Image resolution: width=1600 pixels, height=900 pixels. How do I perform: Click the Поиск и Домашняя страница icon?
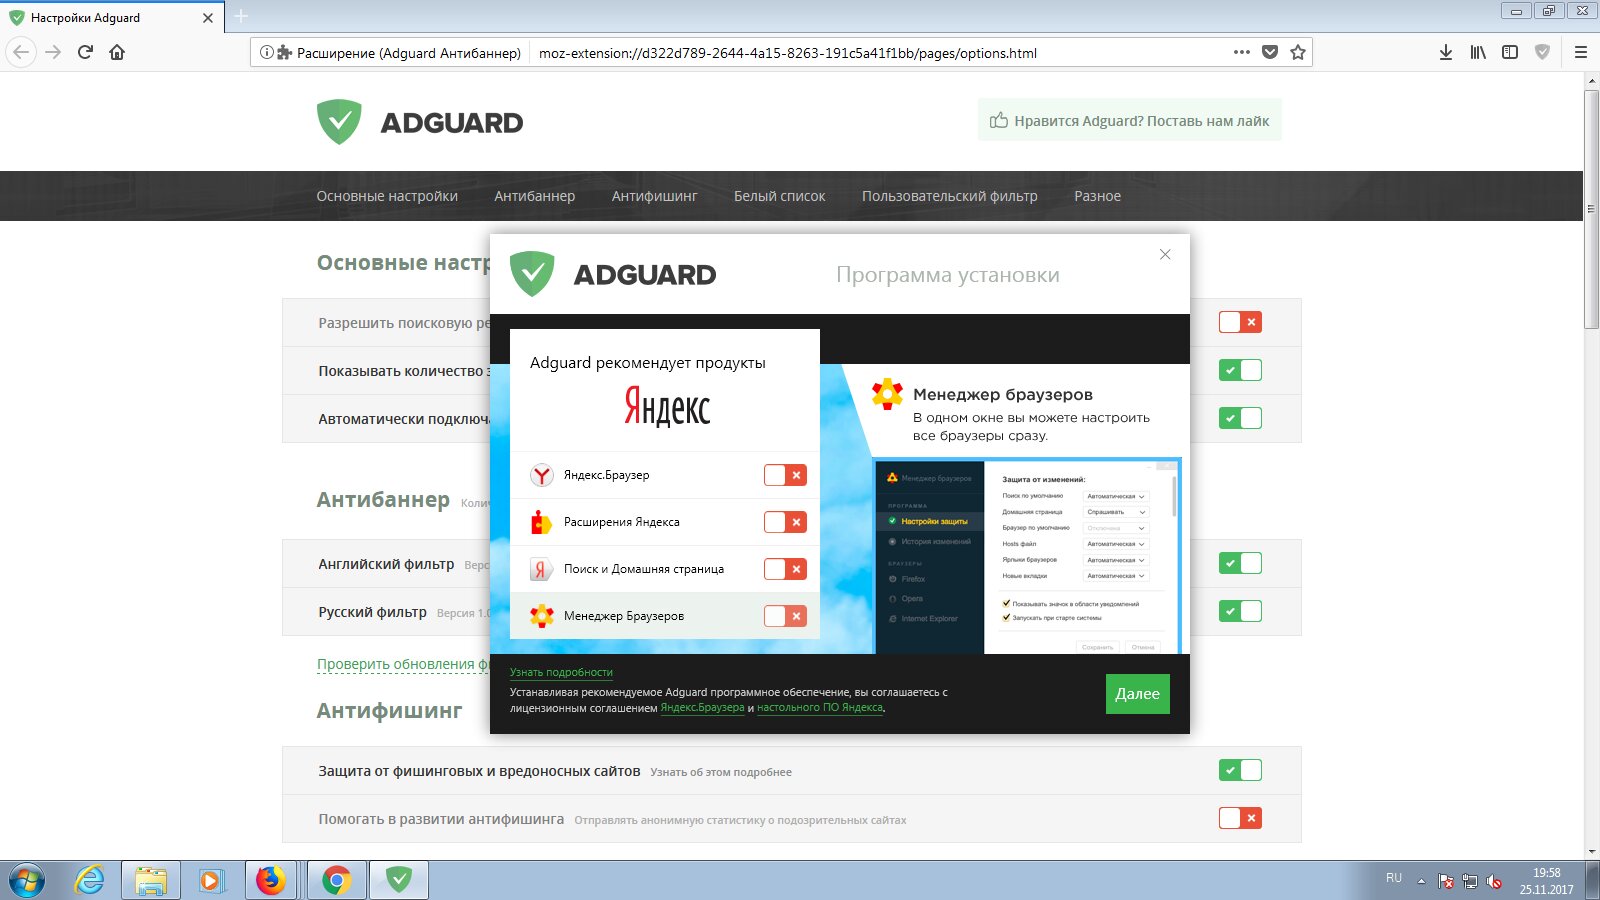tap(542, 569)
